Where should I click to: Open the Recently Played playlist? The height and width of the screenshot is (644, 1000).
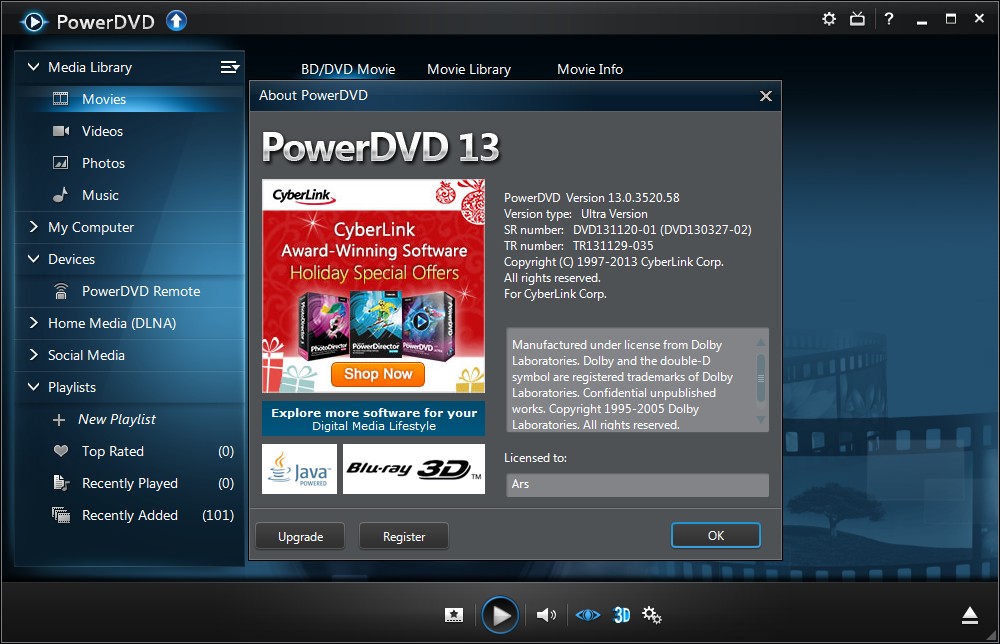[x=129, y=483]
